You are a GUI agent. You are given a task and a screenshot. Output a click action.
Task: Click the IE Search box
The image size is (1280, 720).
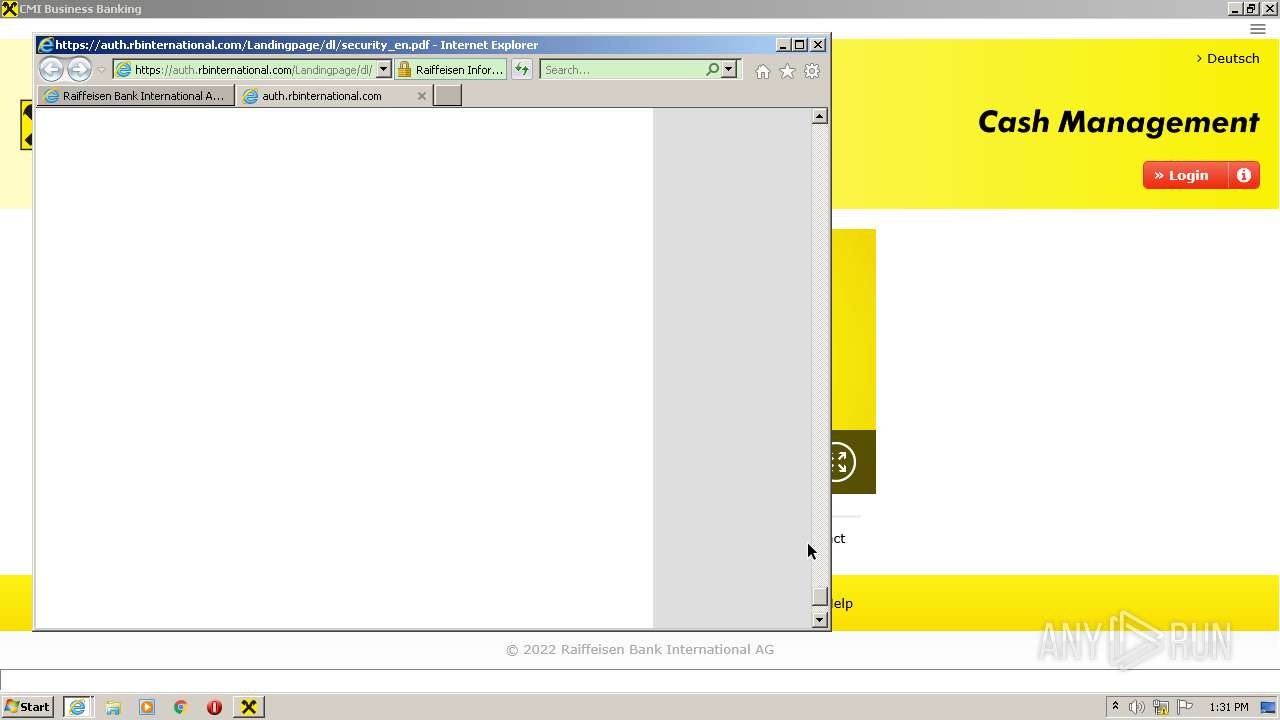pos(622,70)
